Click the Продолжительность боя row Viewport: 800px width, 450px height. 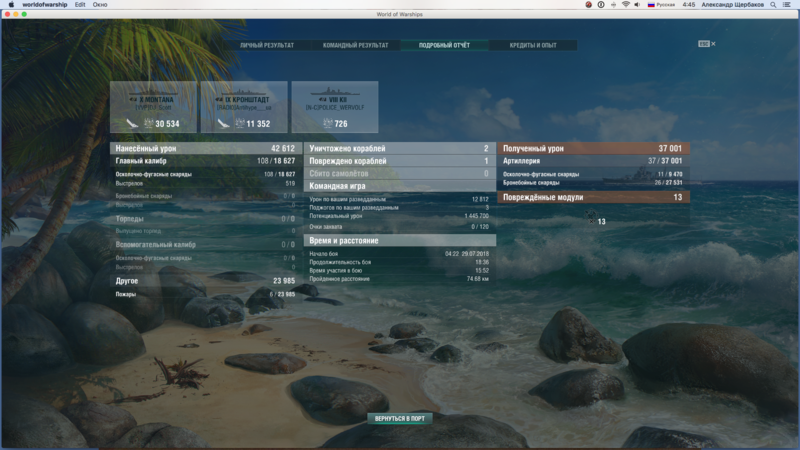400,262
